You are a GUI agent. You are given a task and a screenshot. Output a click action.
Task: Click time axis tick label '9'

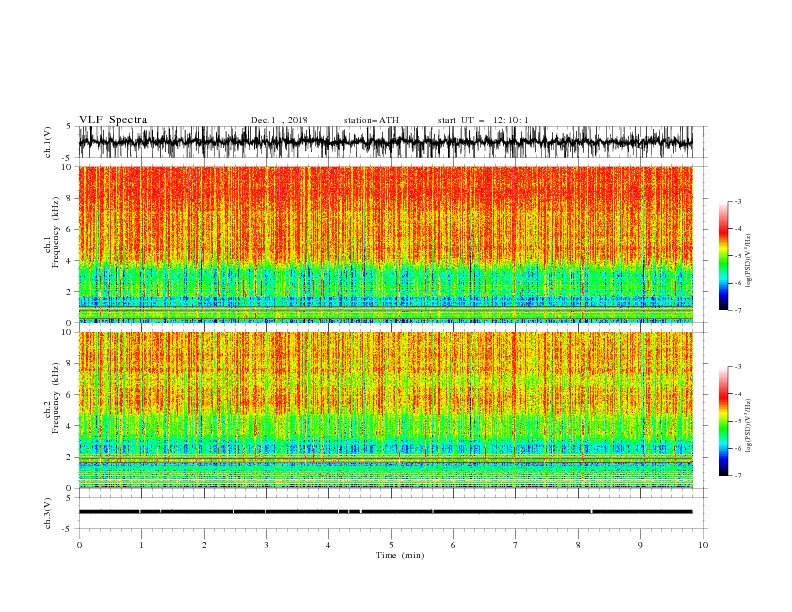click(640, 545)
